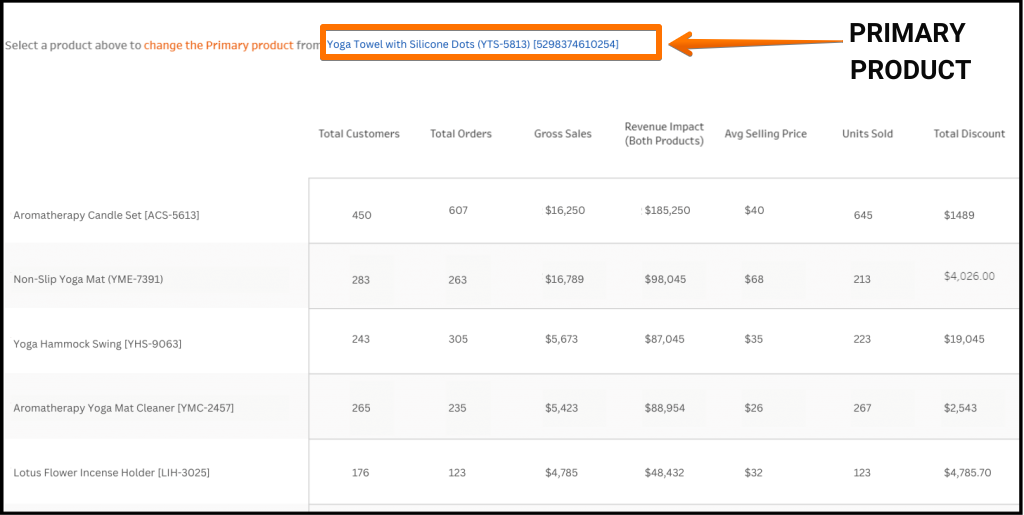Select the Aromatherapy Candle Set row label
The image size is (1024, 515).
[x=106, y=215]
